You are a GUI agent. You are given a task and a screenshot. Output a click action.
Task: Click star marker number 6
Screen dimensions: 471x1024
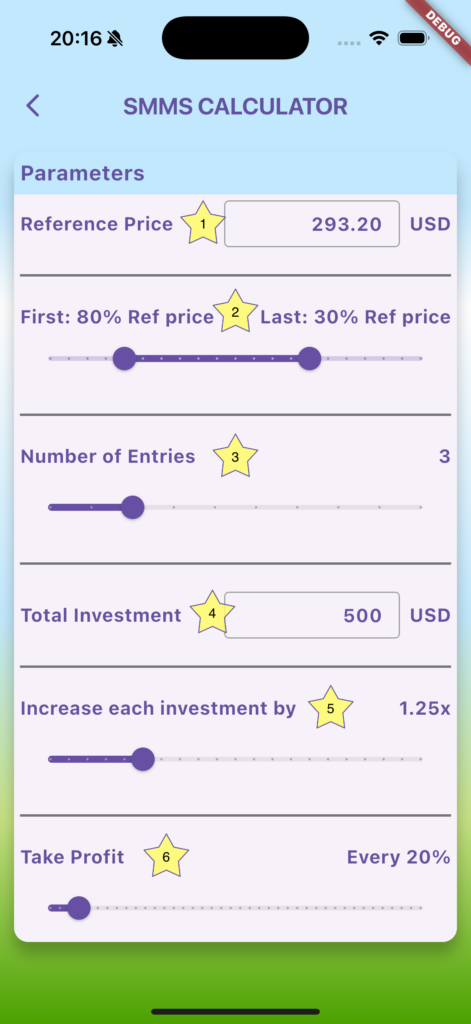166,856
